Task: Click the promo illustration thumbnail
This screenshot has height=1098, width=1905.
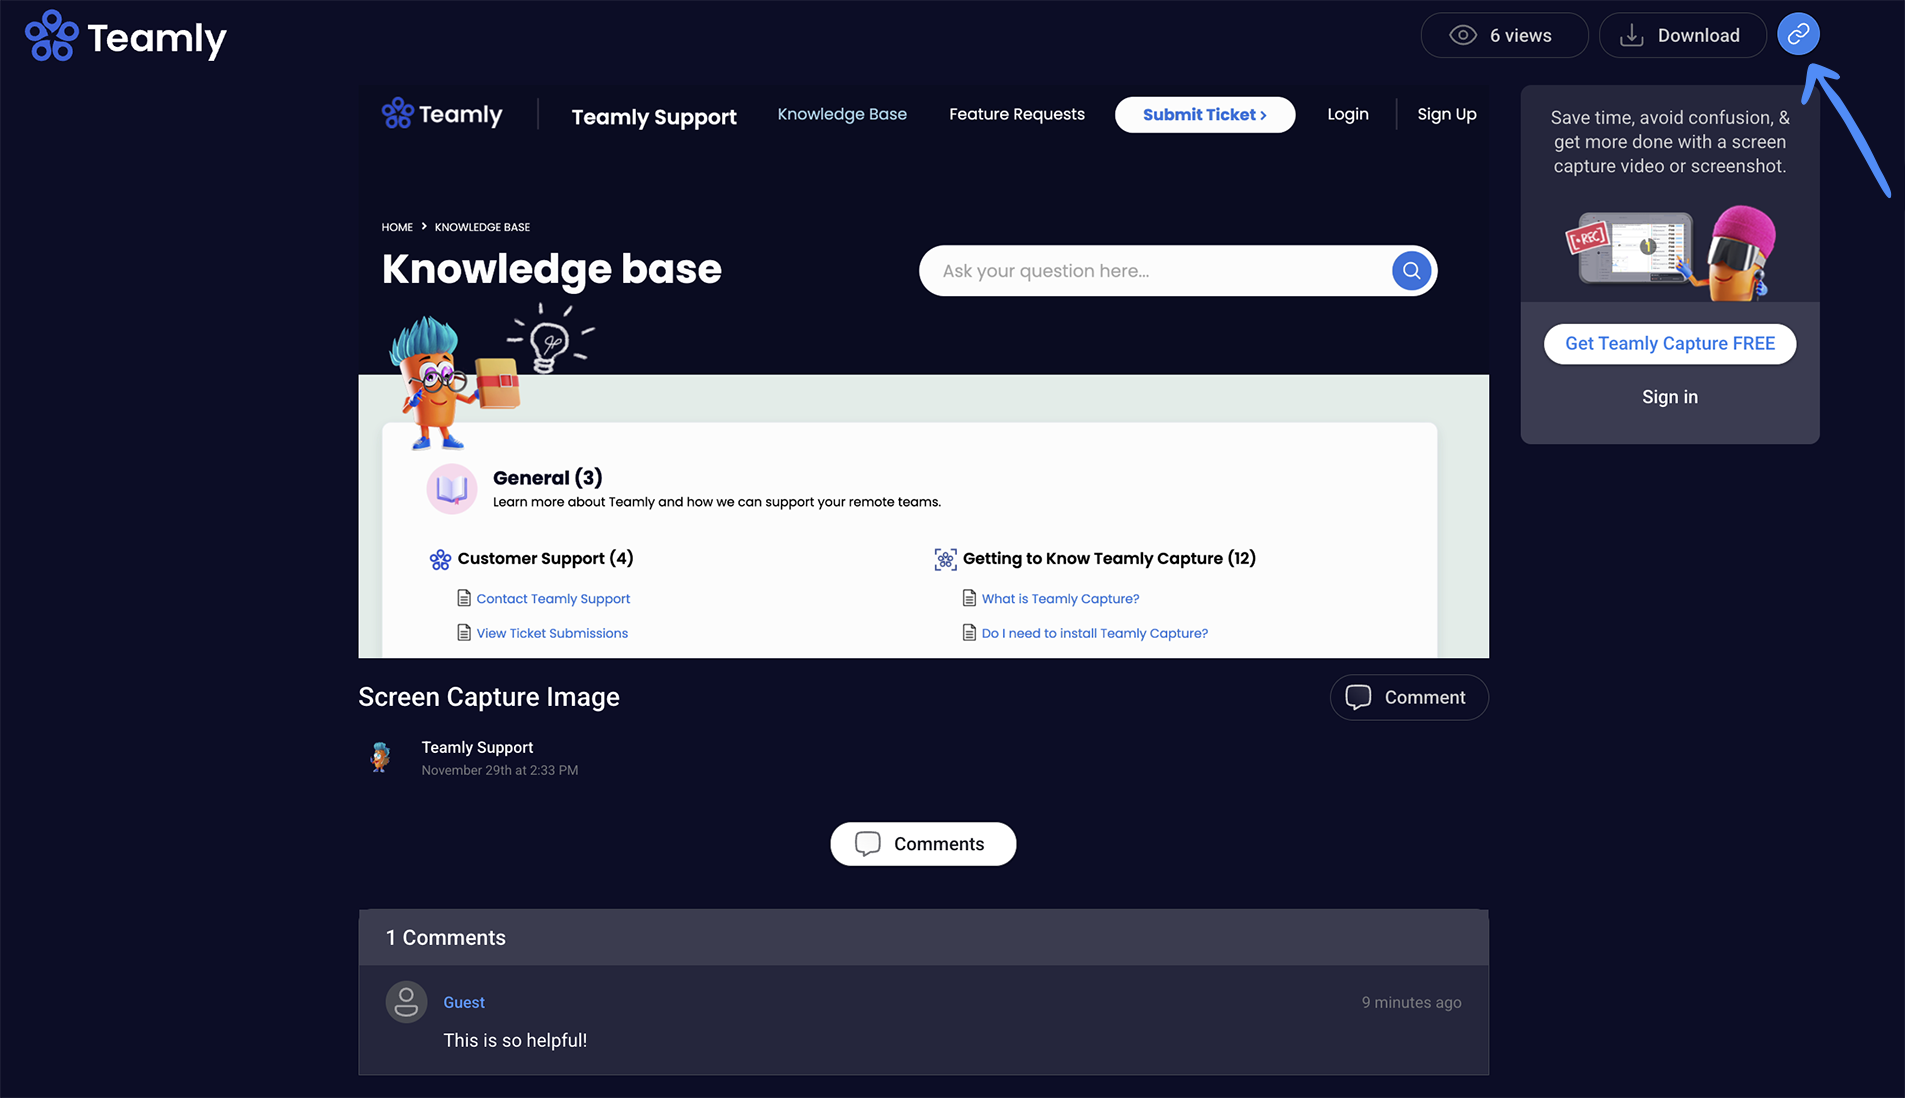Action: click(1670, 252)
